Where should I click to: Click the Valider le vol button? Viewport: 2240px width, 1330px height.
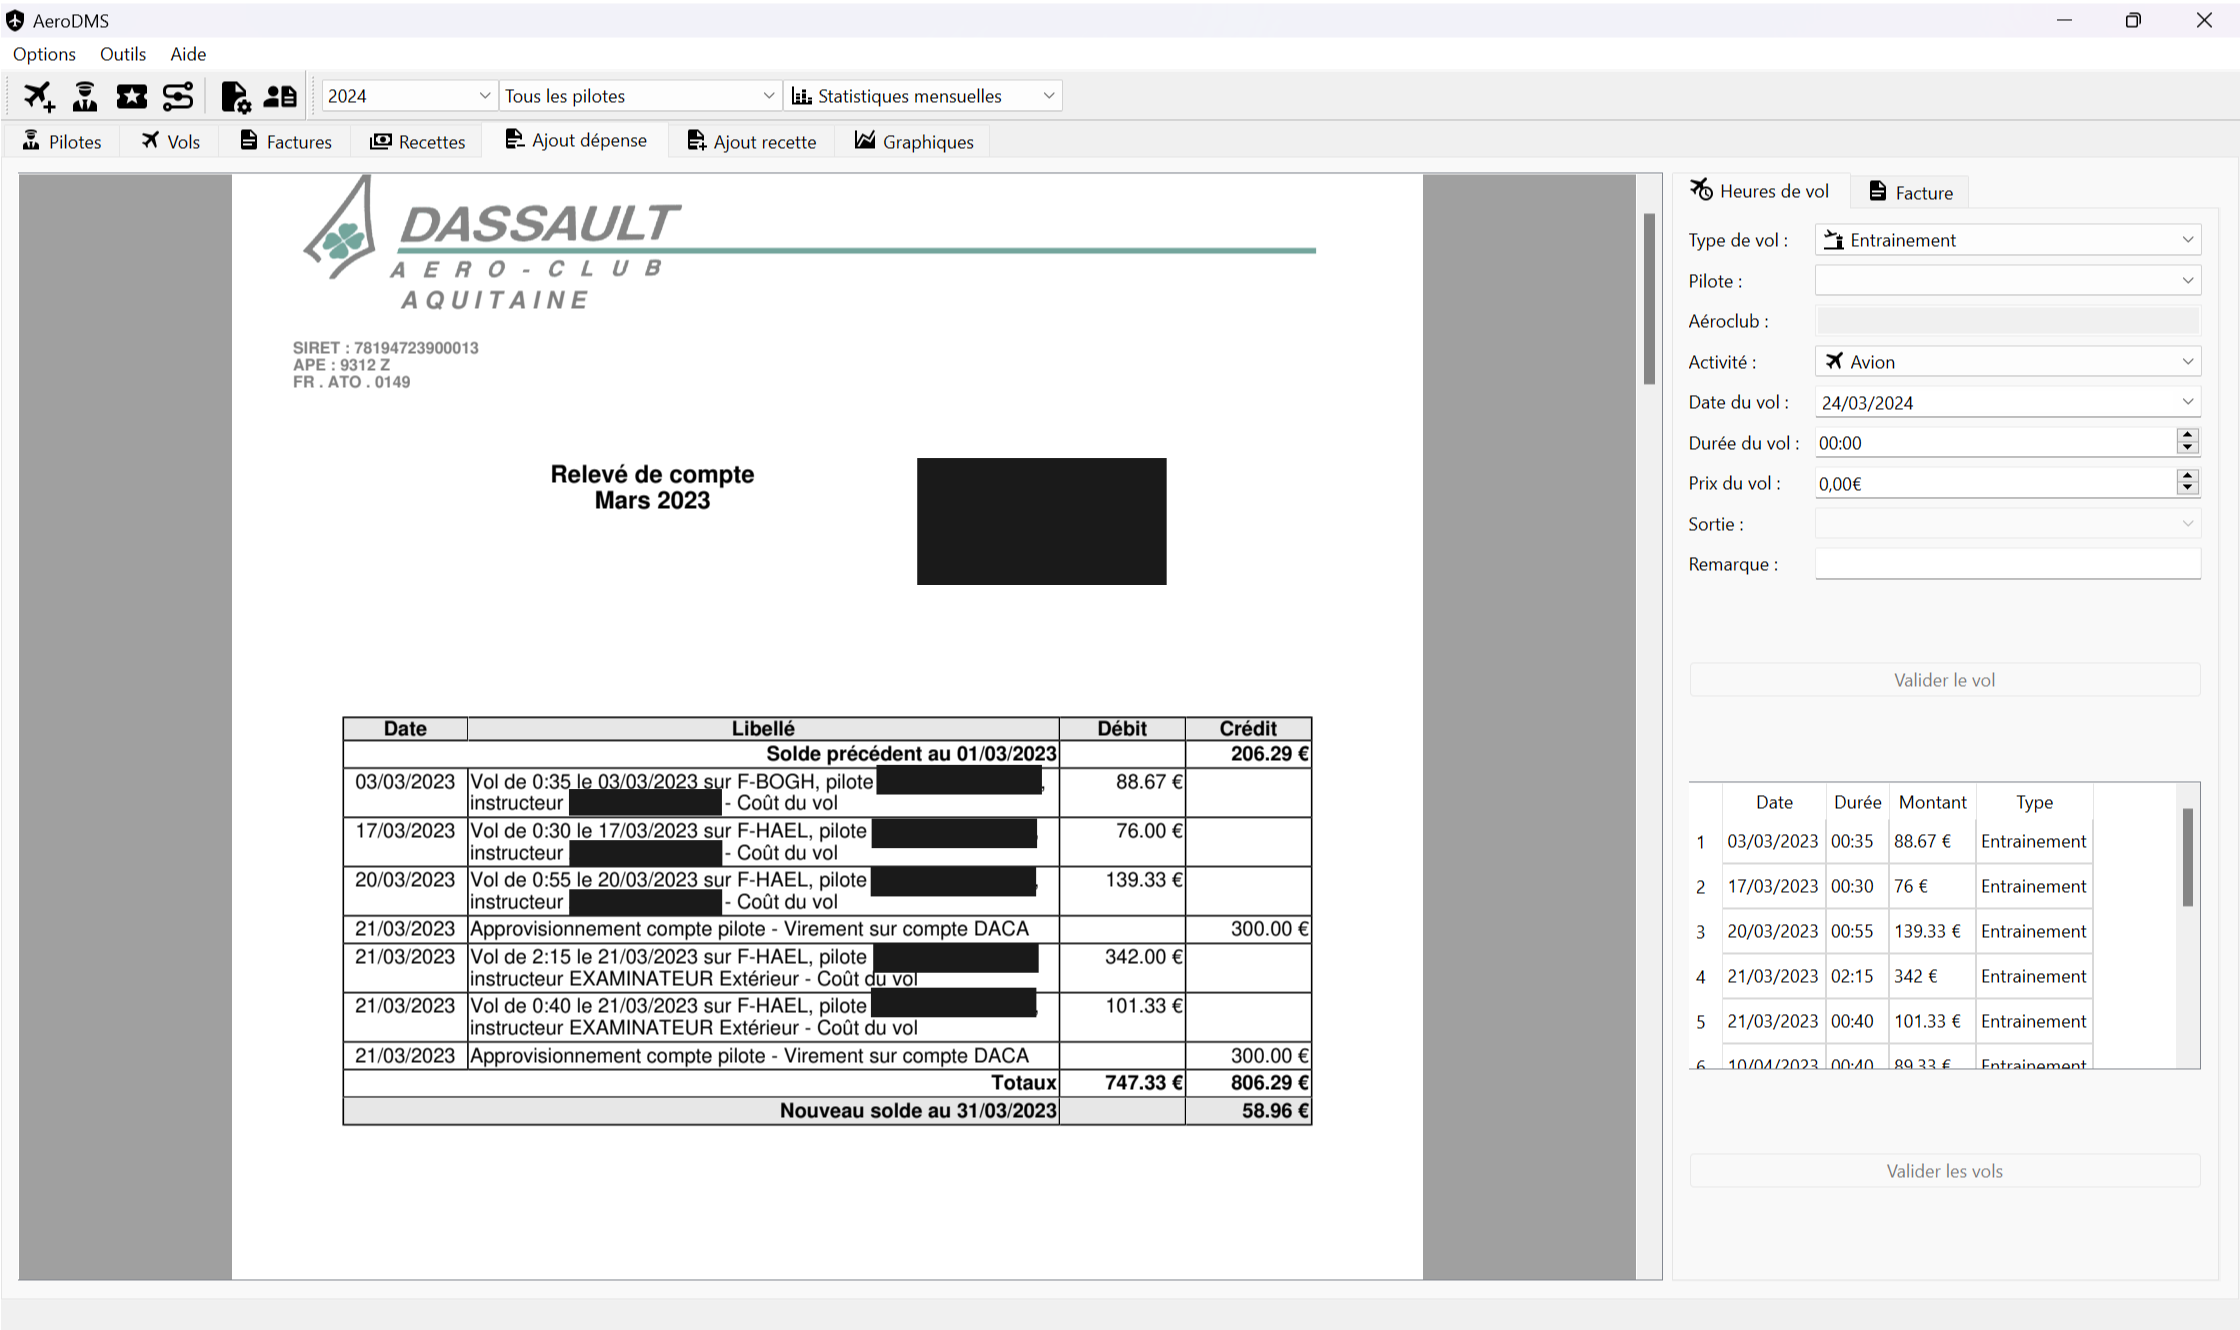point(1944,680)
